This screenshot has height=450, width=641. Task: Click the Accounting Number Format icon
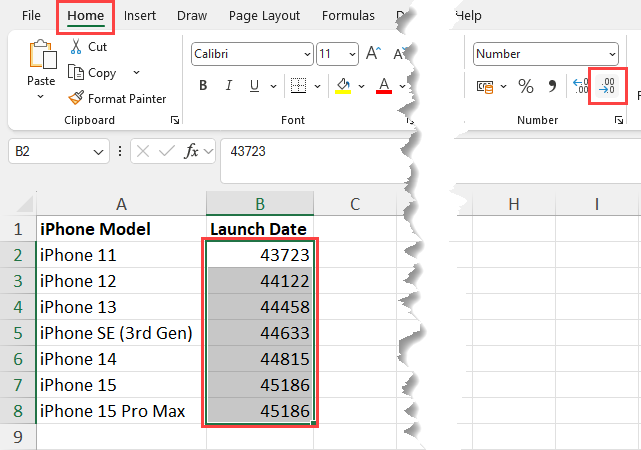[485, 86]
